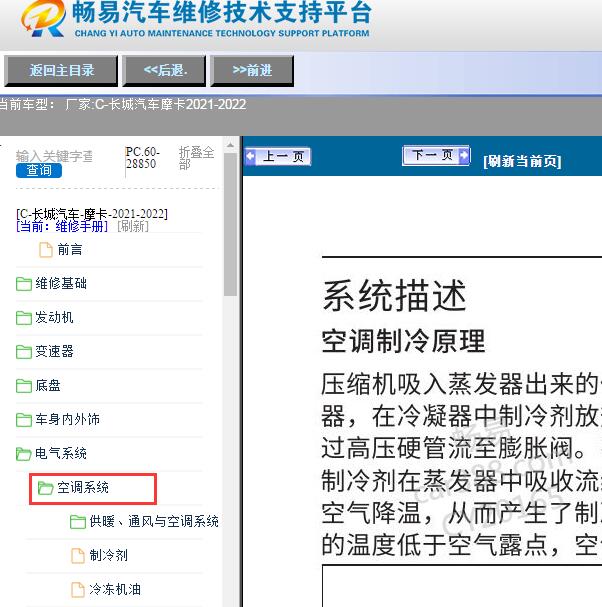
Task: Go forward with the >>前进 button
Action: point(252,70)
